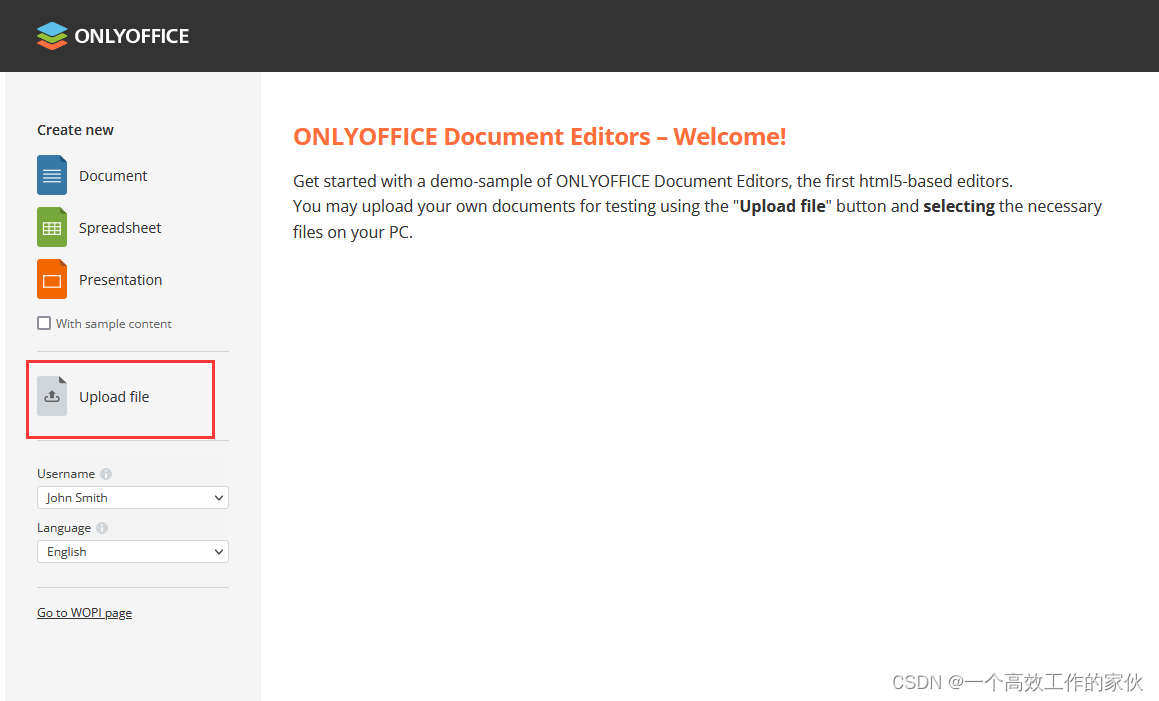Click the welcome heading text
This screenshot has height=701, width=1159.
(539, 136)
